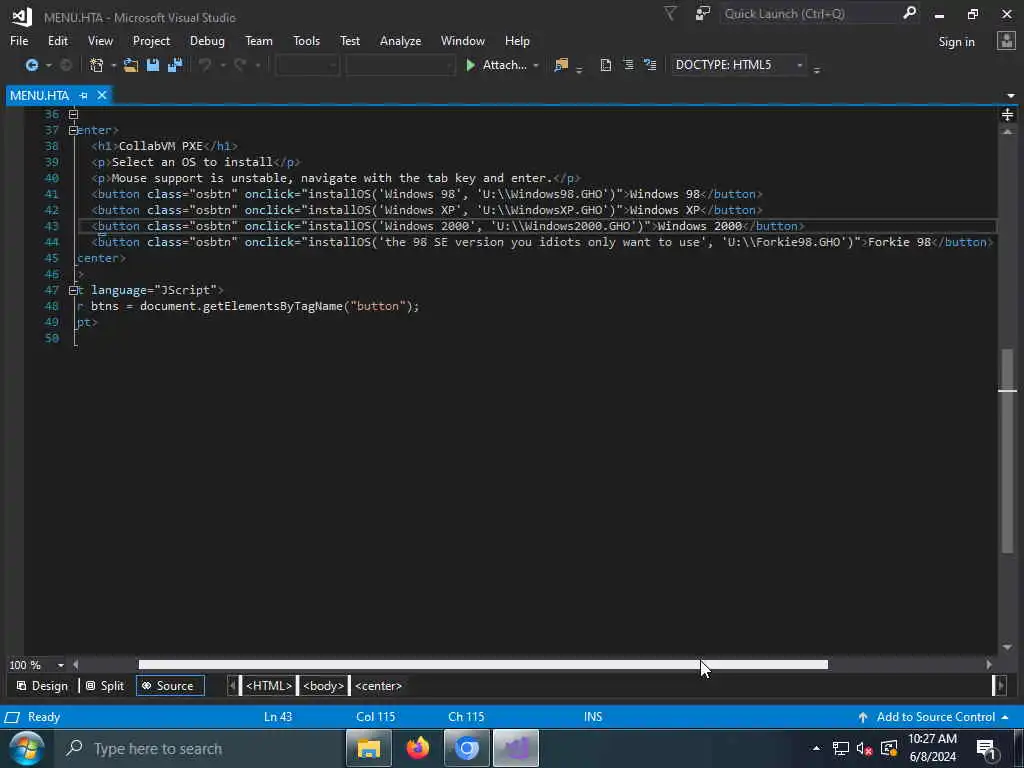This screenshot has width=1024, height=768.
Task: Open the Window menu
Action: coord(462,40)
